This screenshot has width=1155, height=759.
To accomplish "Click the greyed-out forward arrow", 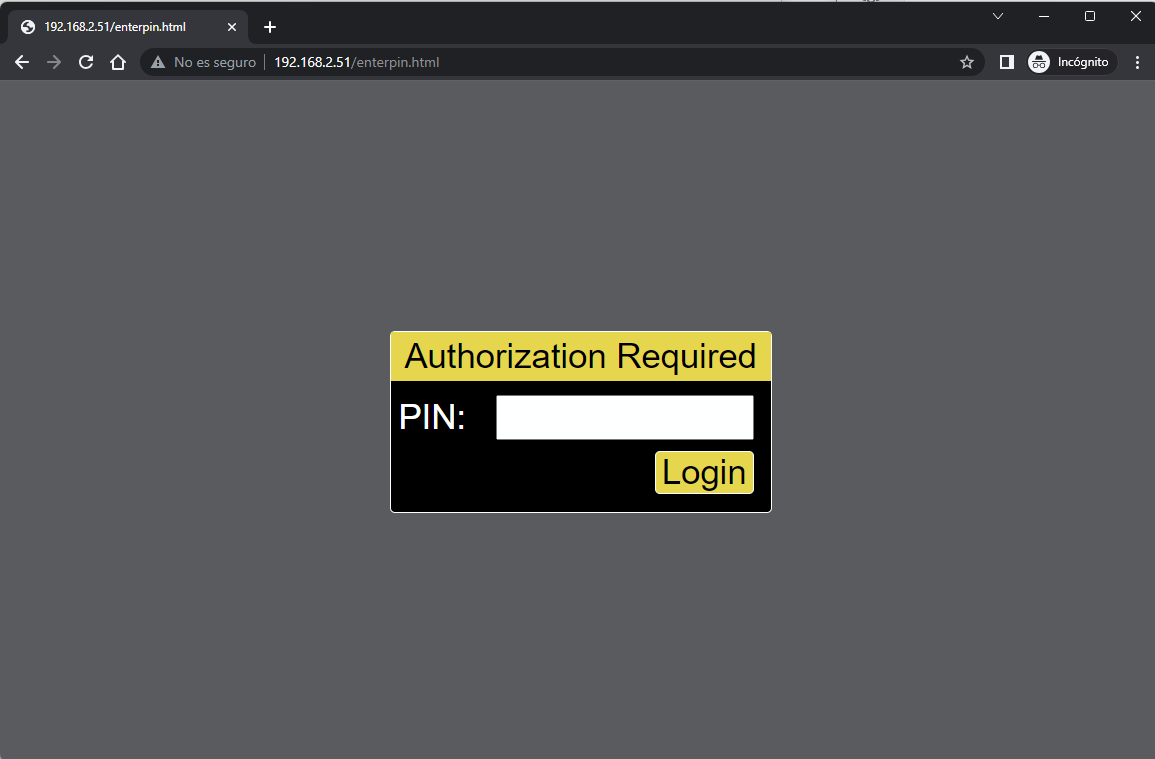I will [54, 62].
